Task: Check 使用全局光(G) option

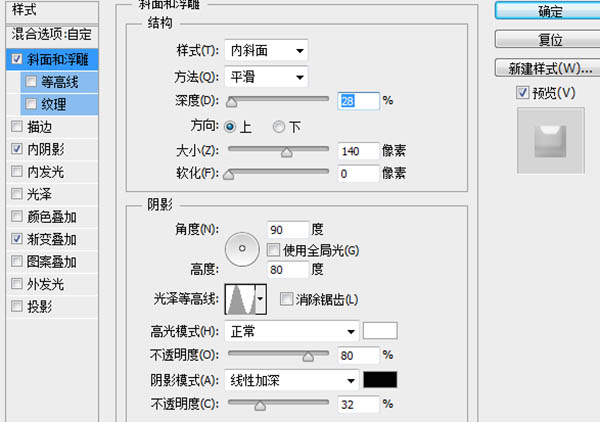Action: pos(273,250)
